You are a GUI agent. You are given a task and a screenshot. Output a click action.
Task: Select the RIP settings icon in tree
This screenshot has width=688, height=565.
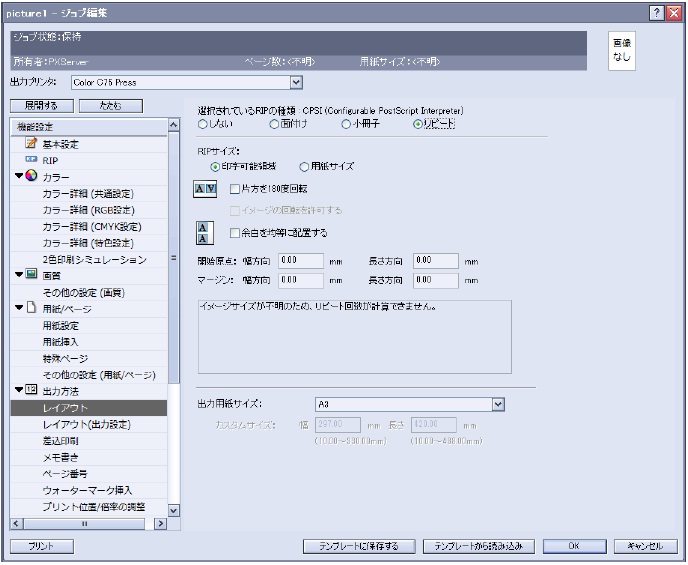tap(30, 160)
